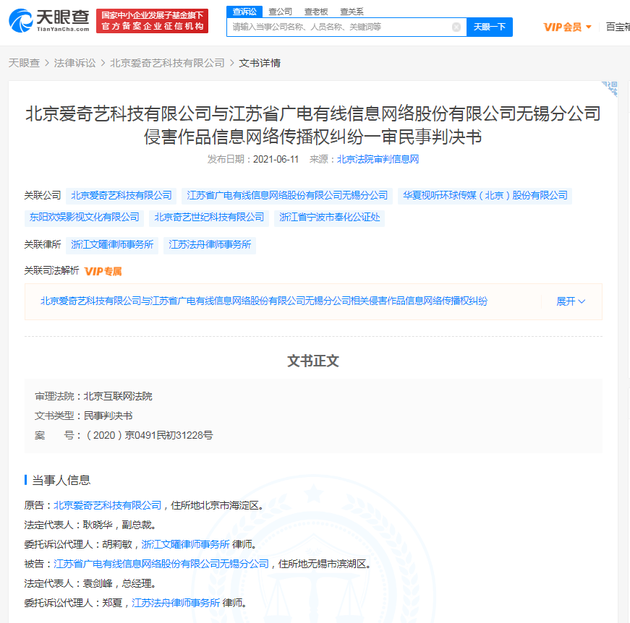Click the TianYanCha logo
The image size is (630, 623).
pos(49,20)
